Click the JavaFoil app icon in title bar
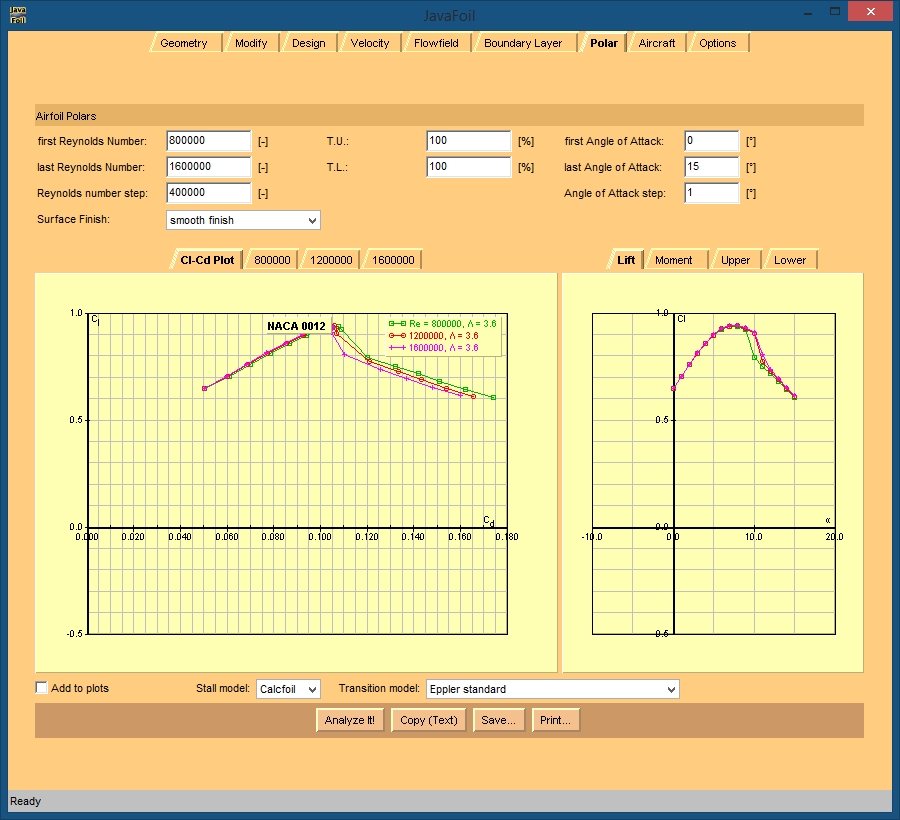 click(x=18, y=15)
